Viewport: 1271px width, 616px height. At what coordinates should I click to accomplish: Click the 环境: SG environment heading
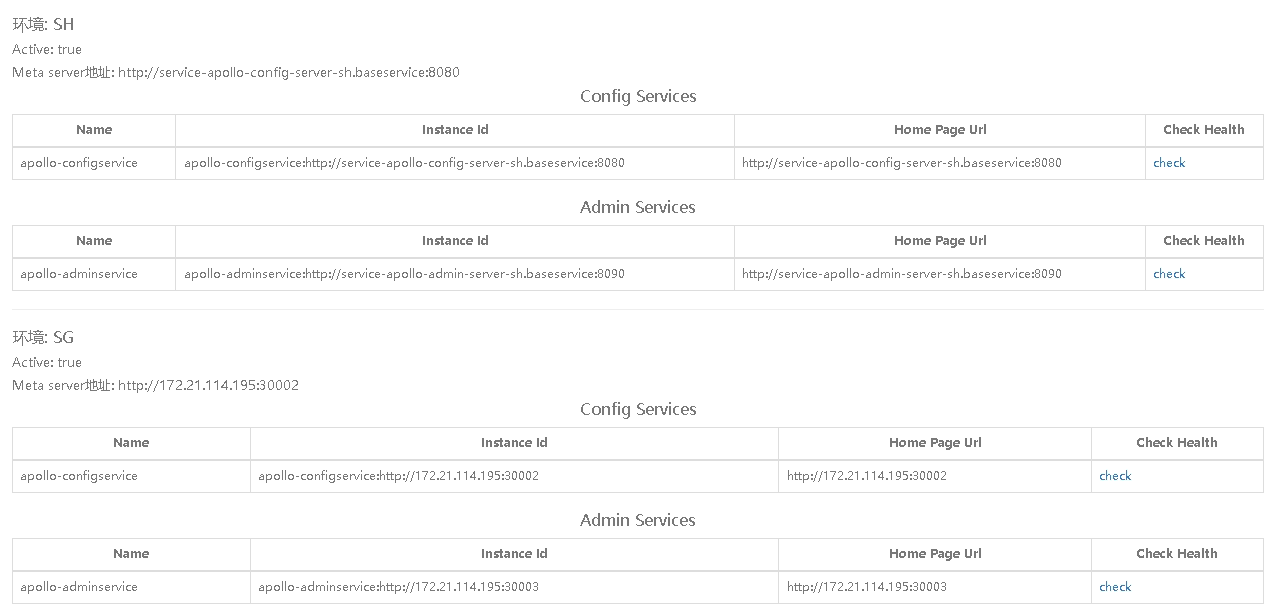[x=43, y=338]
